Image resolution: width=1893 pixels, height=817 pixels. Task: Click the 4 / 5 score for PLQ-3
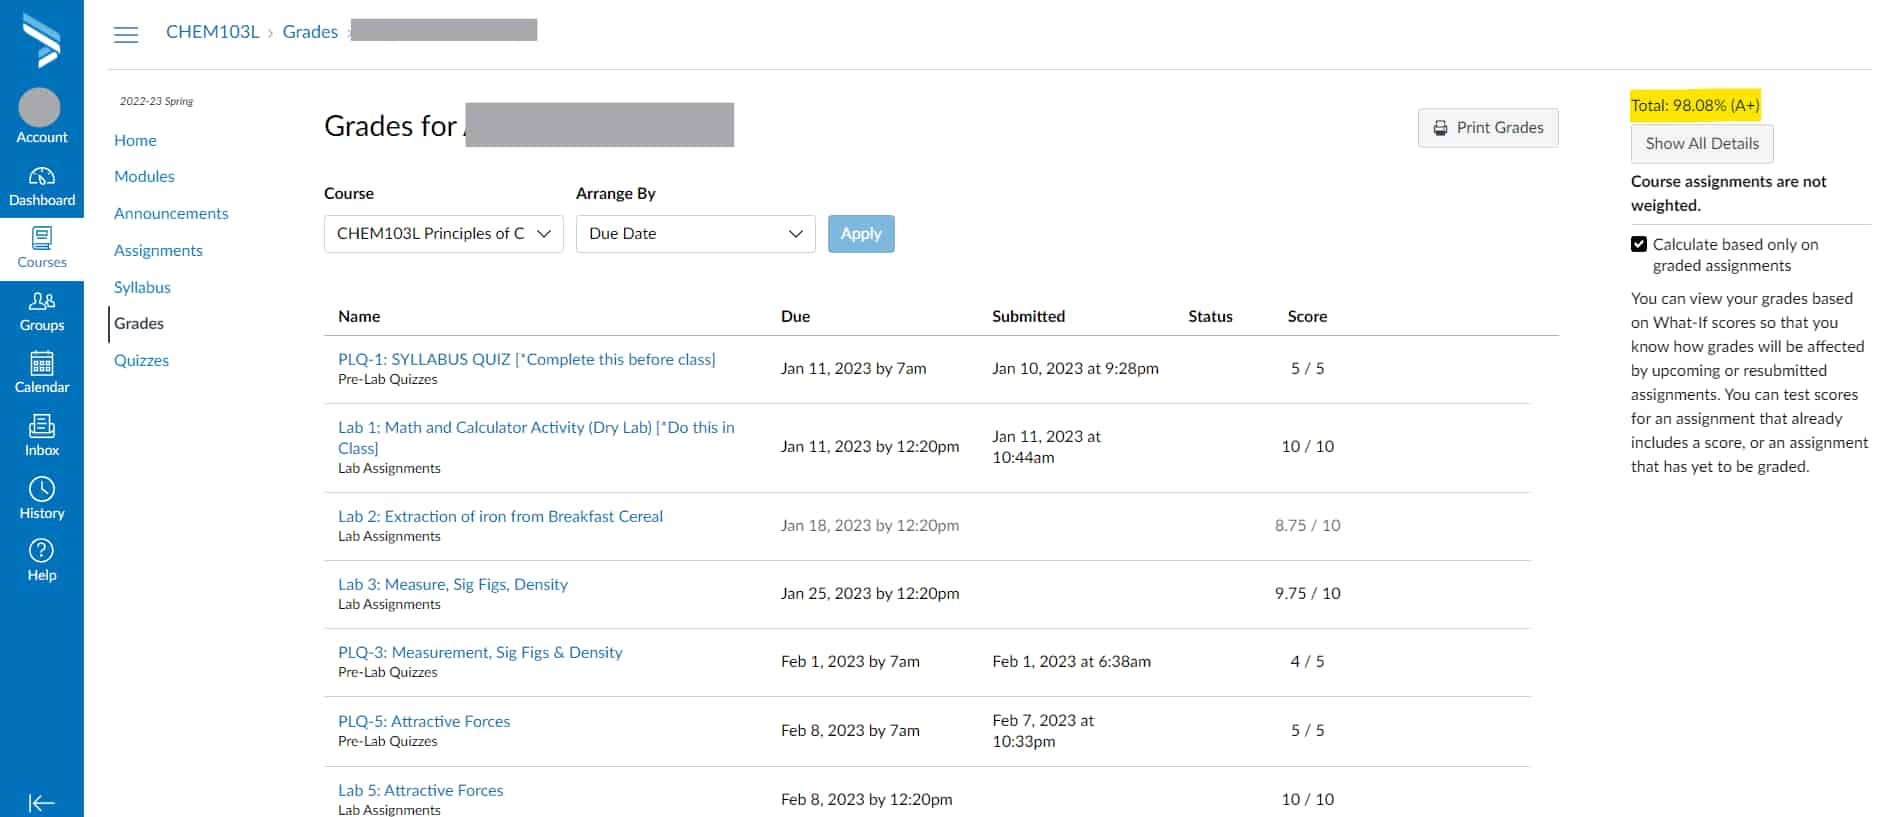click(x=1307, y=661)
